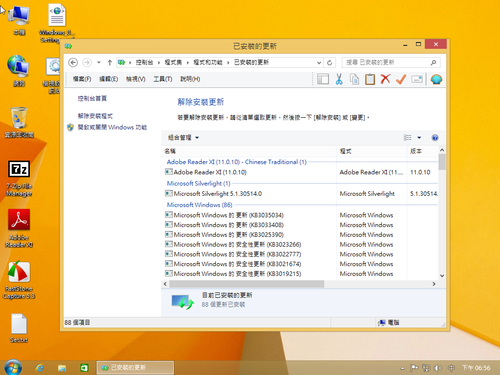Click the Paste clipboard icon in the toolbar
Viewport: 500px width, 375px height.
370,79
